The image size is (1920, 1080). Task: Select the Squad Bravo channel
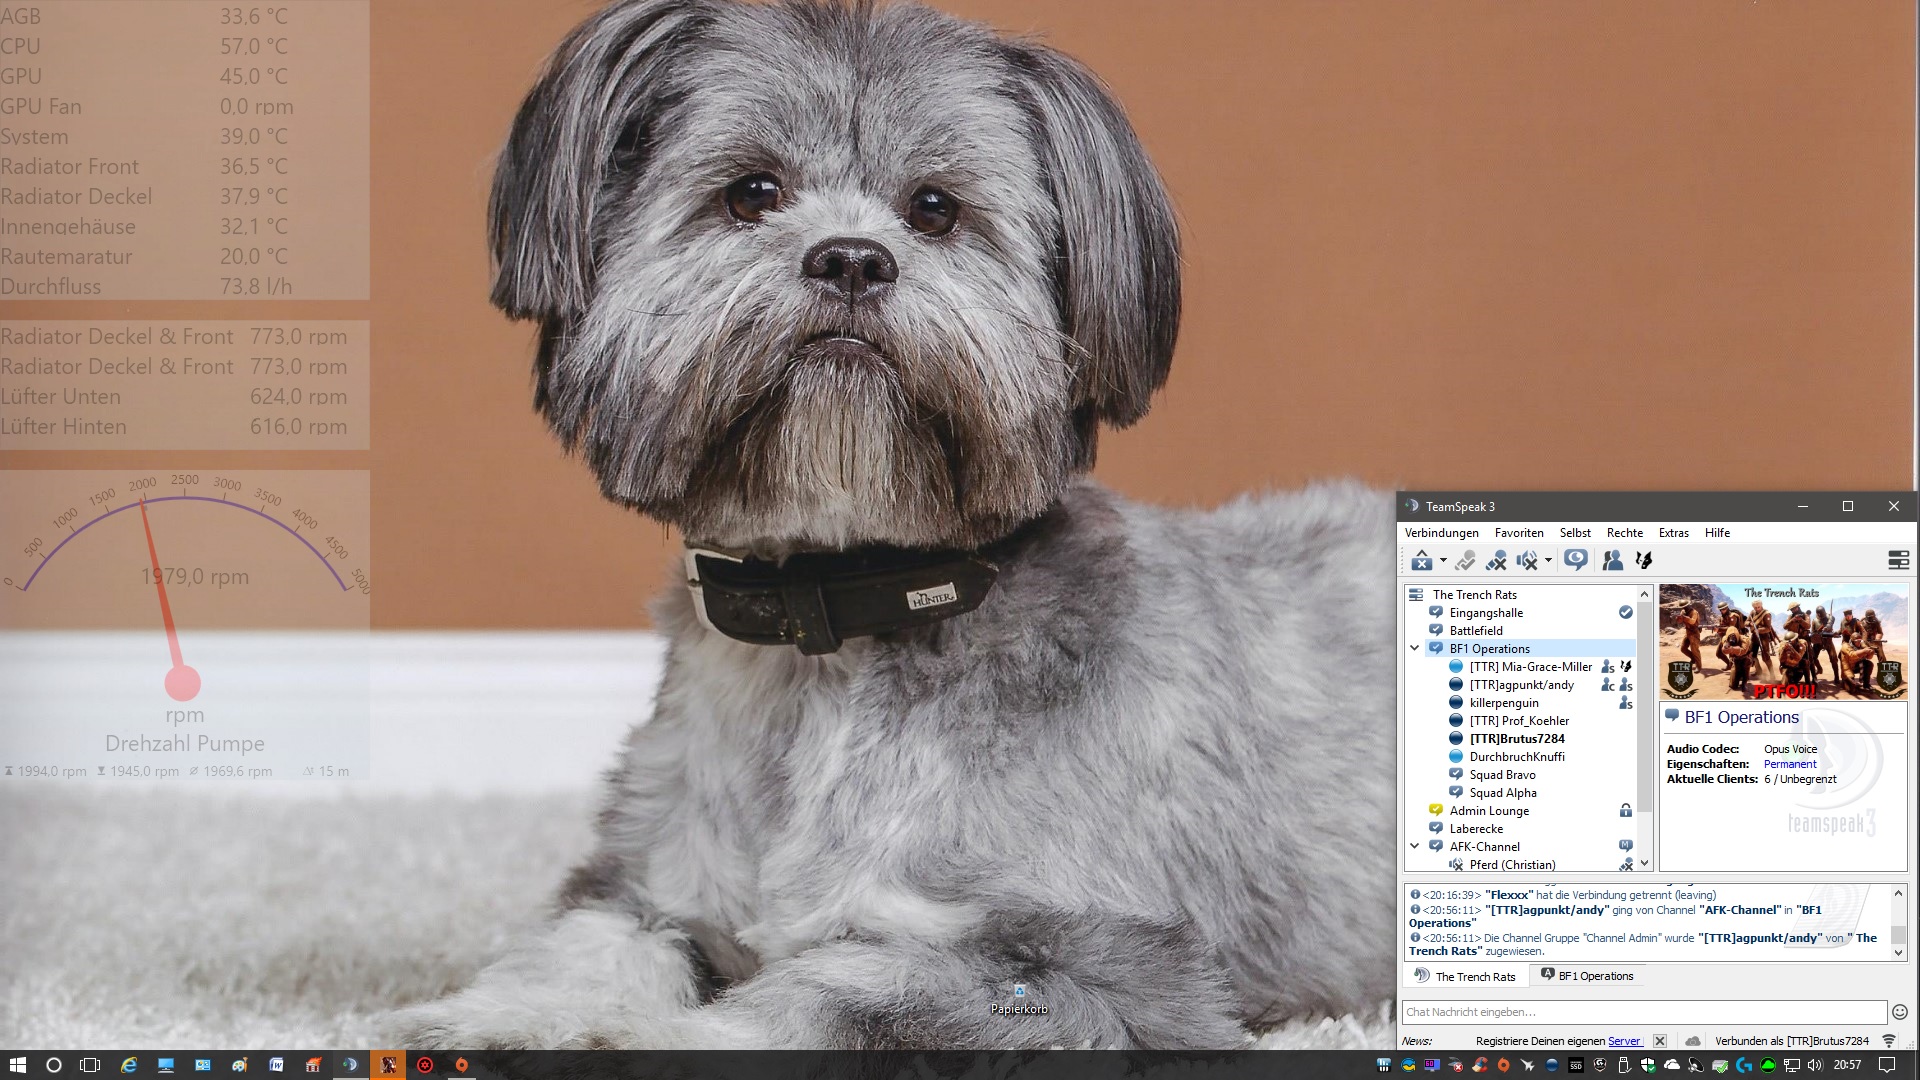(1502, 775)
